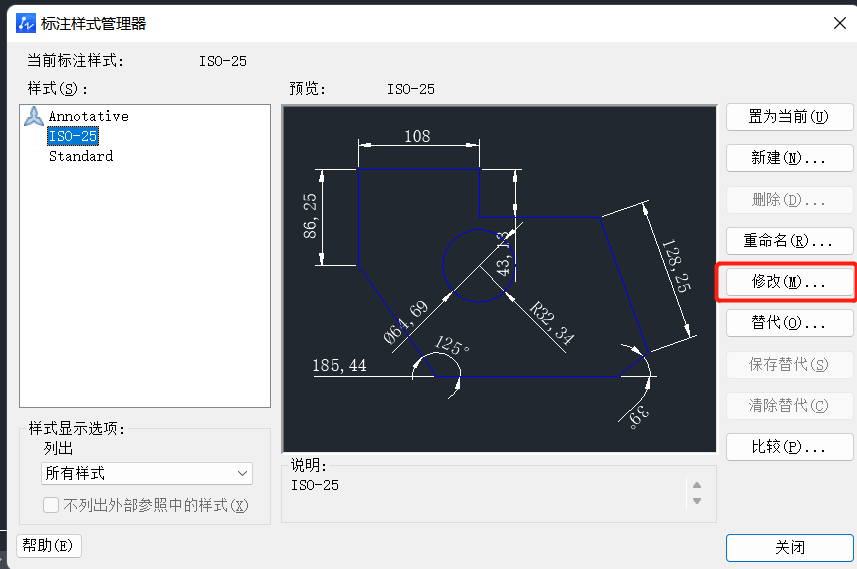857x569 pixels.
Task: Click the 关闭 button
Action: coord(789,548)
